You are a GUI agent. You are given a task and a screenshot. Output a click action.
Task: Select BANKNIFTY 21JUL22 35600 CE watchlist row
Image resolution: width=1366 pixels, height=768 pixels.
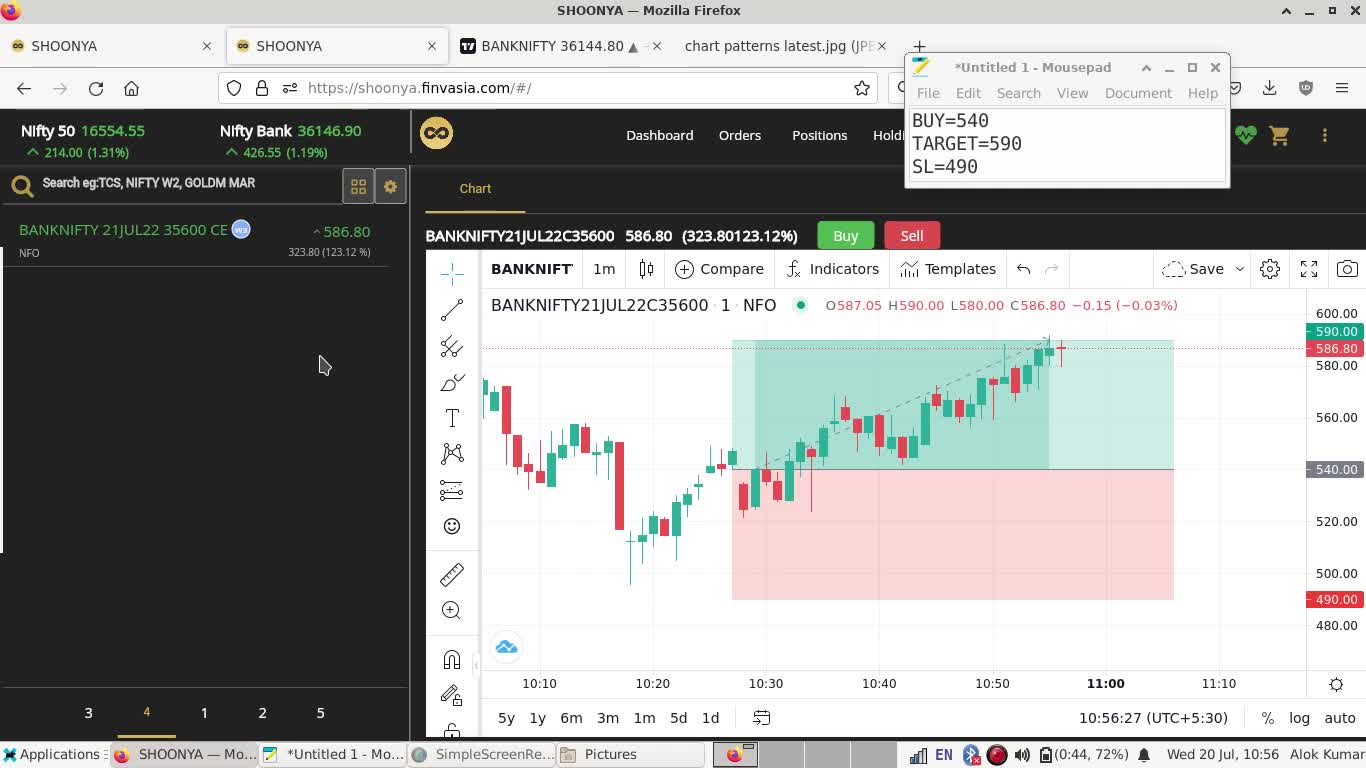[195, 240]
